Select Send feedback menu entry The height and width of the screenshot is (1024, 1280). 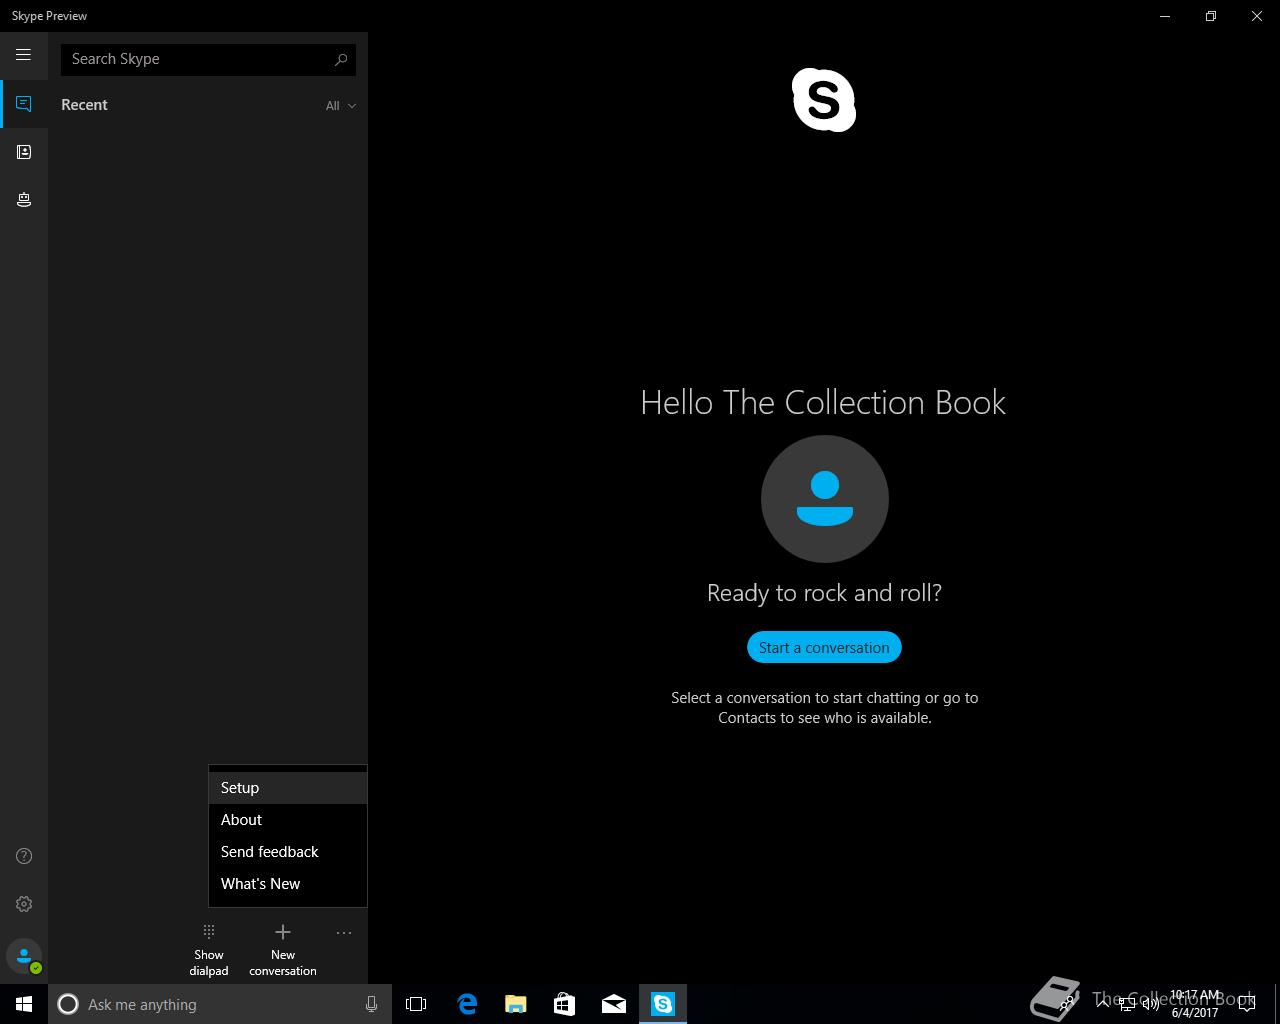click(288, 852)
